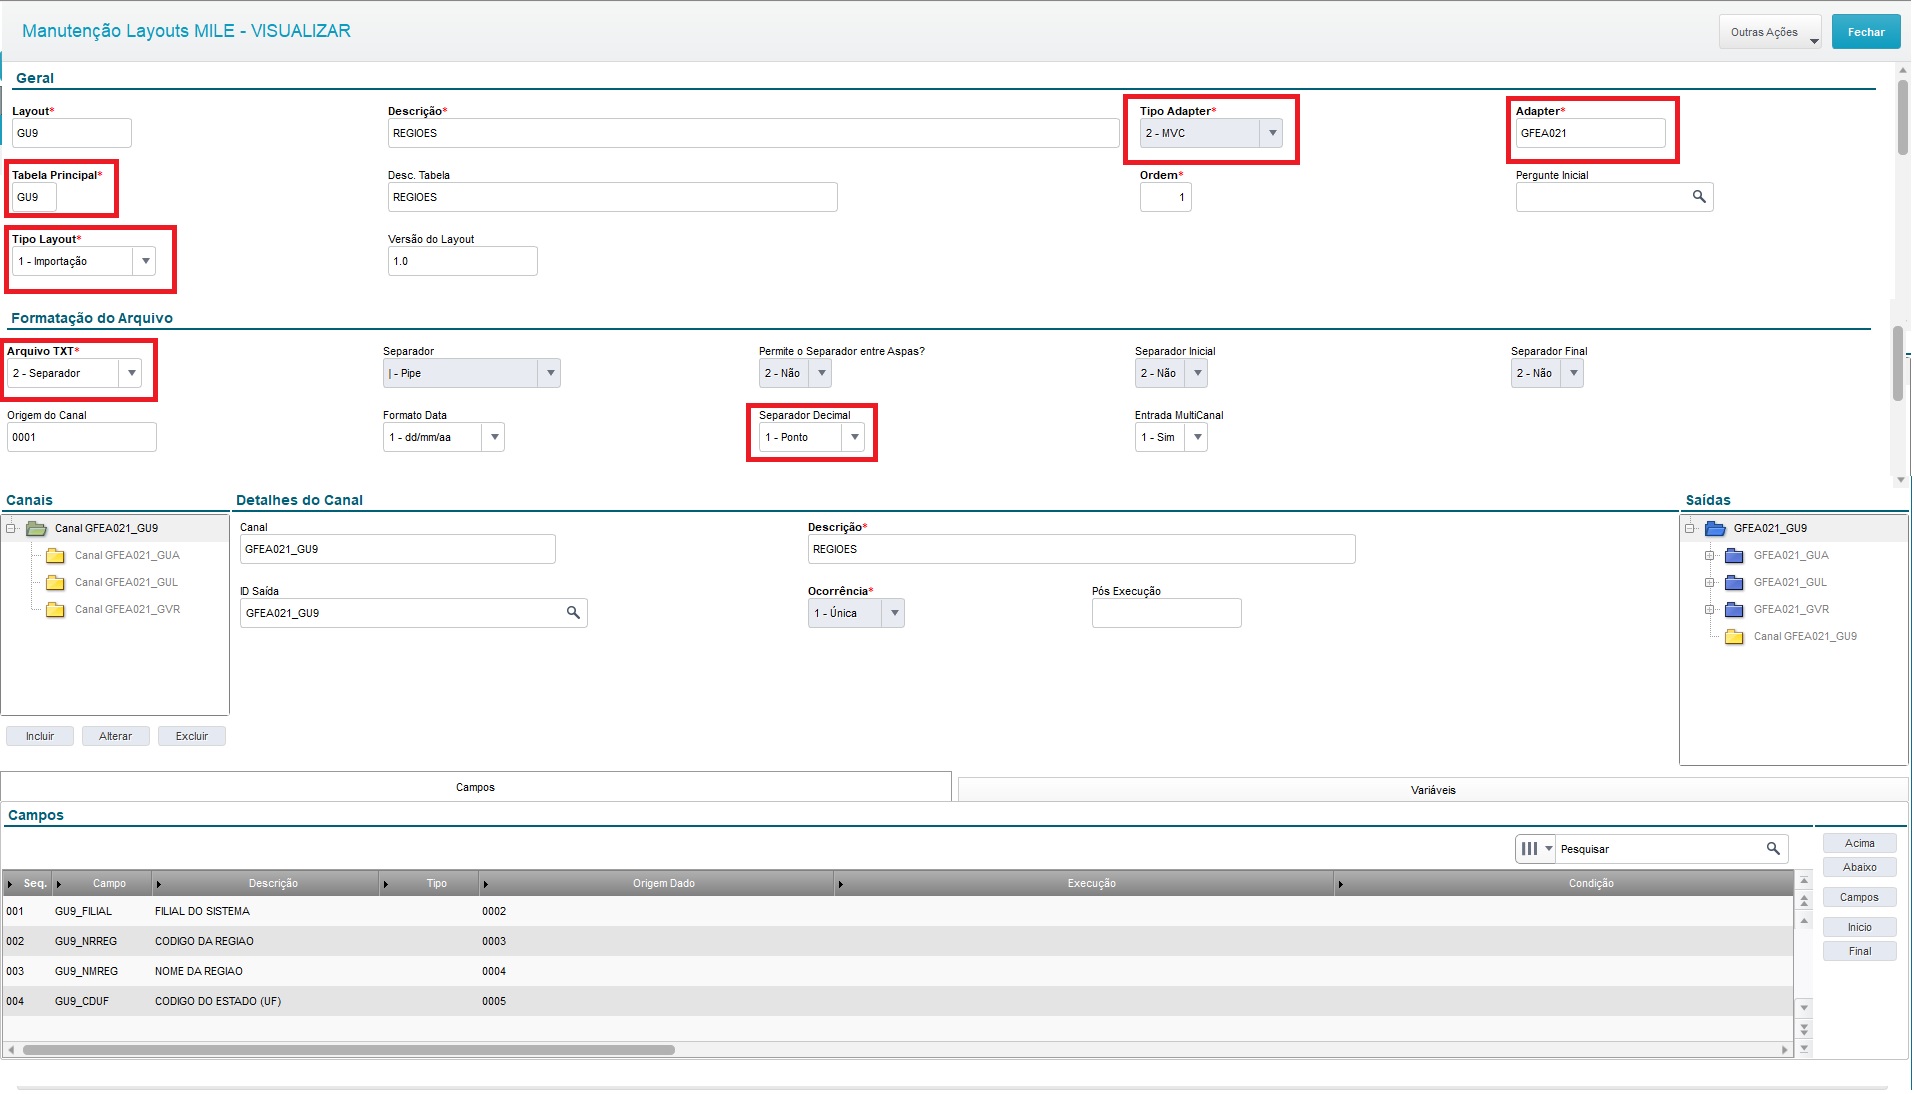Select the GU9_FILIAL row in Campos grid
This screenshot has height=1094, width=1914.
tap(898, 911)
